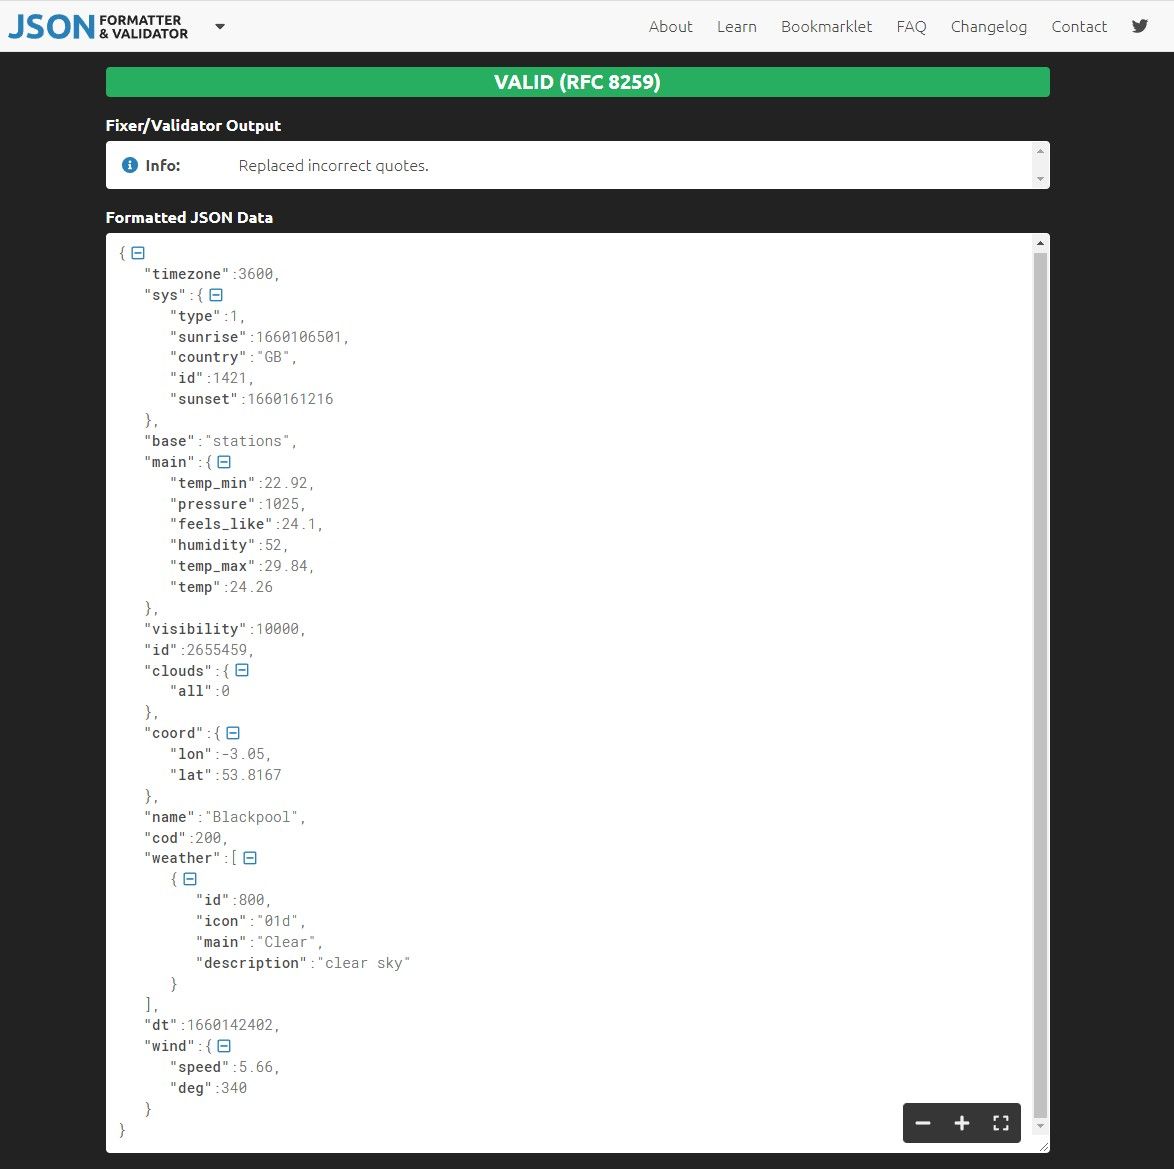Click the Contact link

1079,26
